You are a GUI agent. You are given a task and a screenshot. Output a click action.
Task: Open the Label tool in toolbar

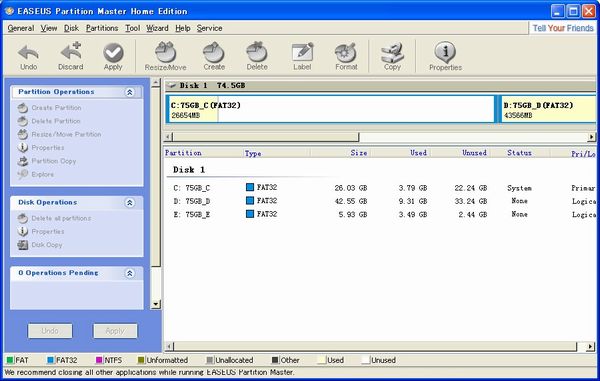(x=302, y=57)
